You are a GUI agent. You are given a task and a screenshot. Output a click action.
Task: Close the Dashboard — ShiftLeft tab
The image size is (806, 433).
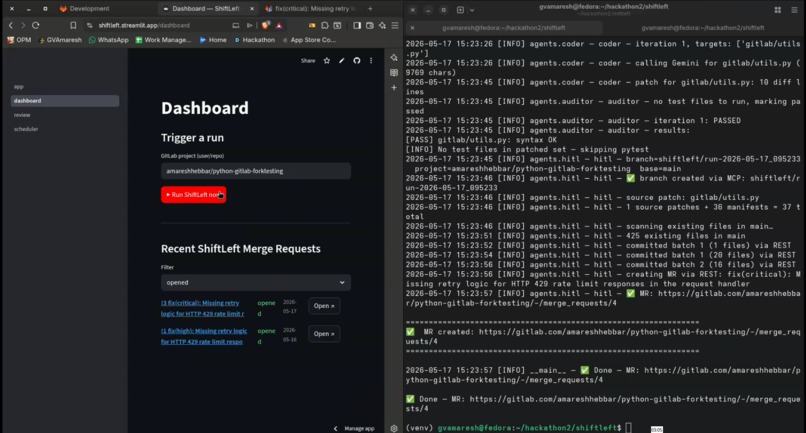[x=252, y=9]
